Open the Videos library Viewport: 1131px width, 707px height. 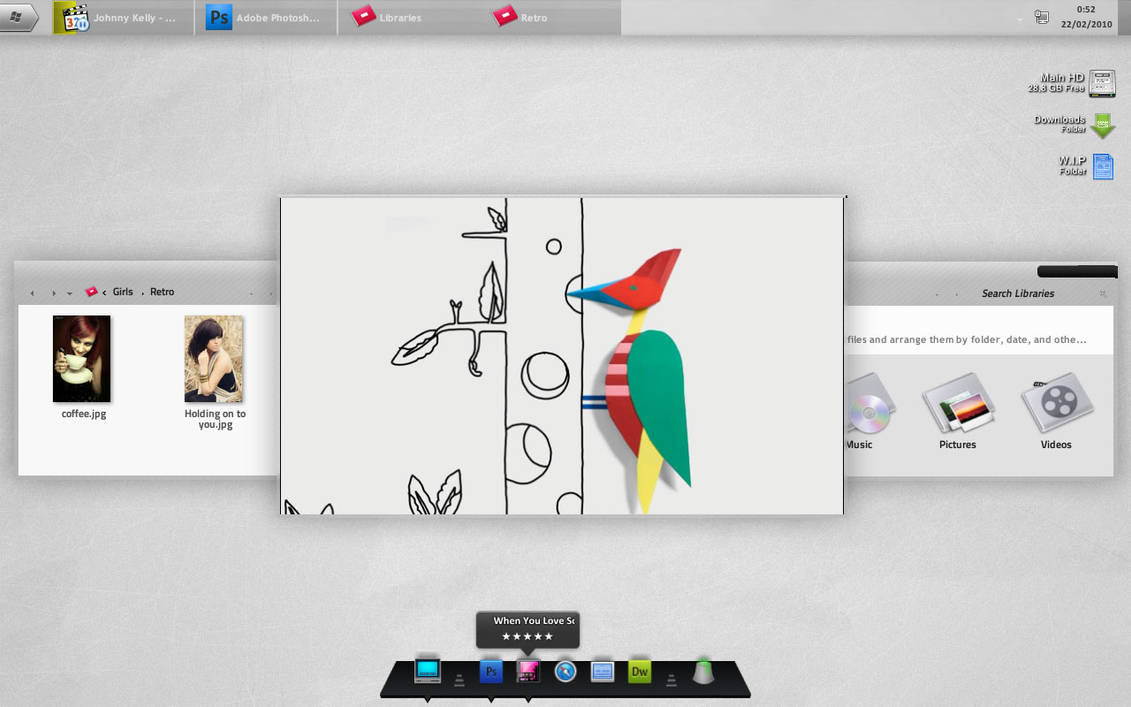point(1056,411)
